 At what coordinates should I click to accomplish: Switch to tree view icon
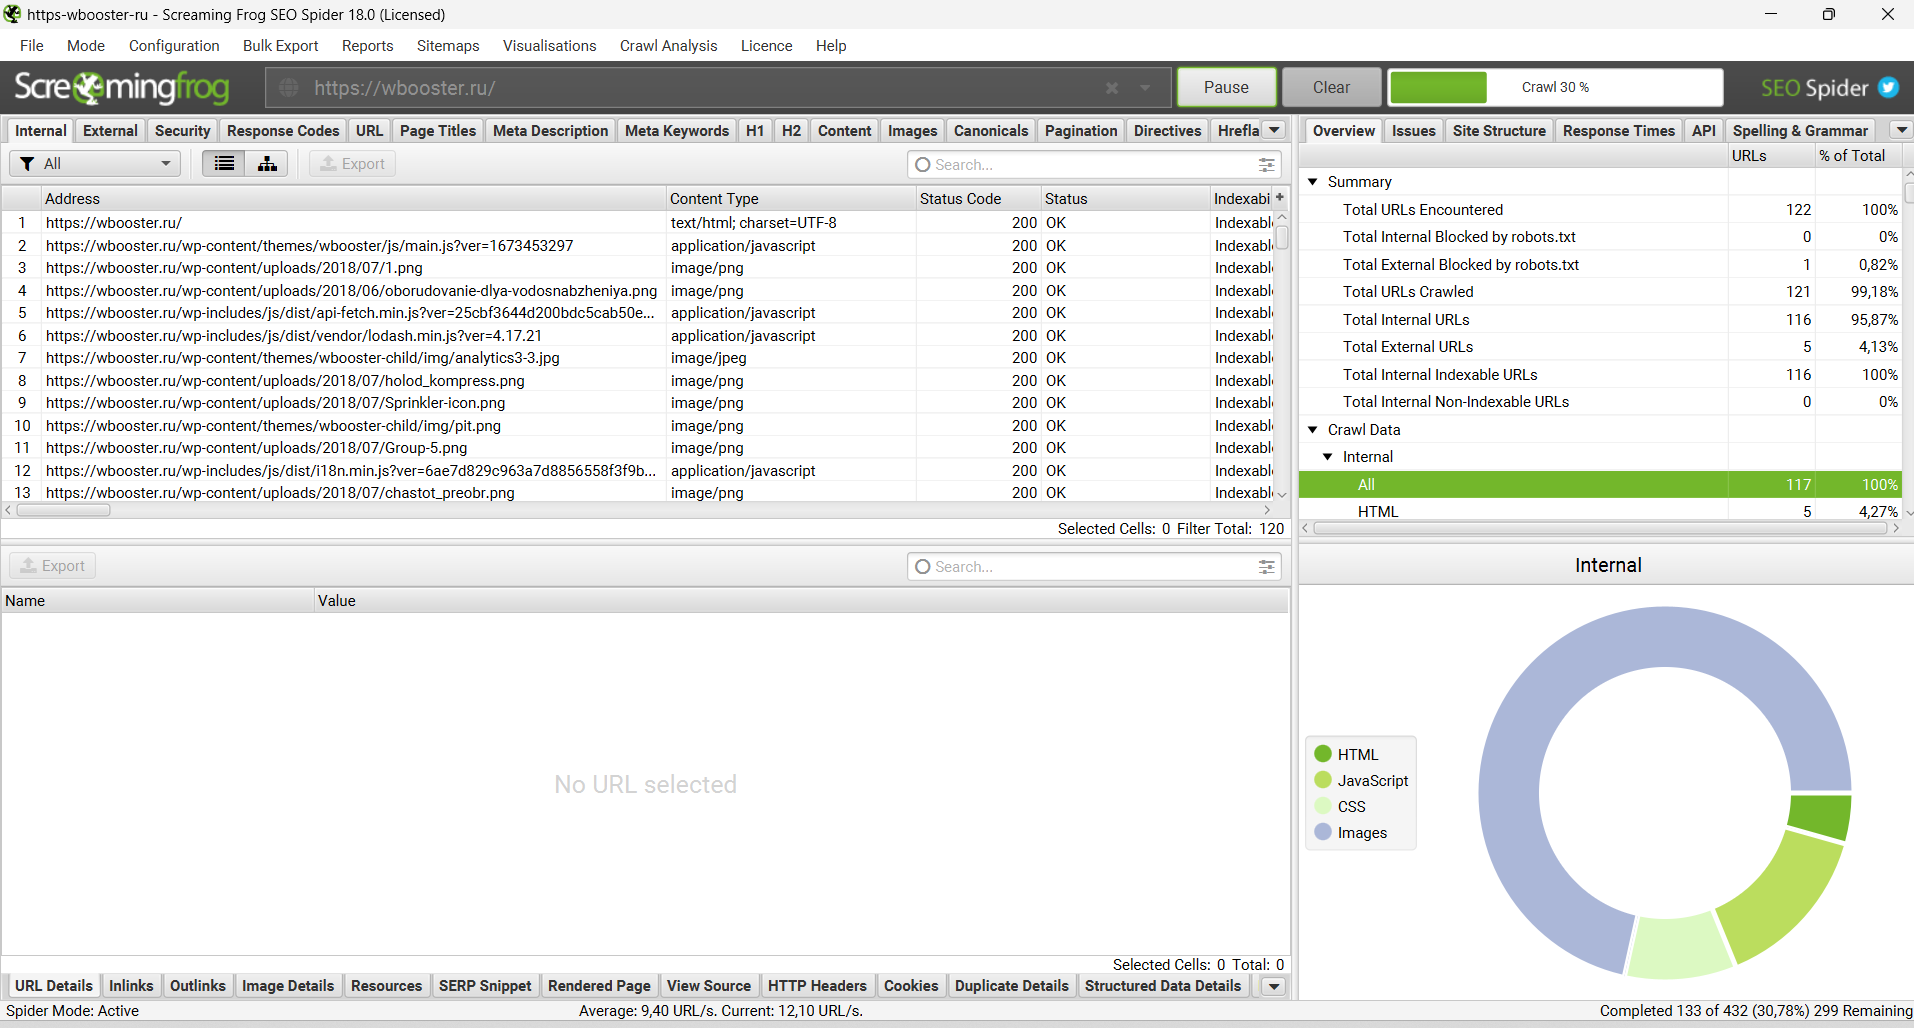pos(267,164)
